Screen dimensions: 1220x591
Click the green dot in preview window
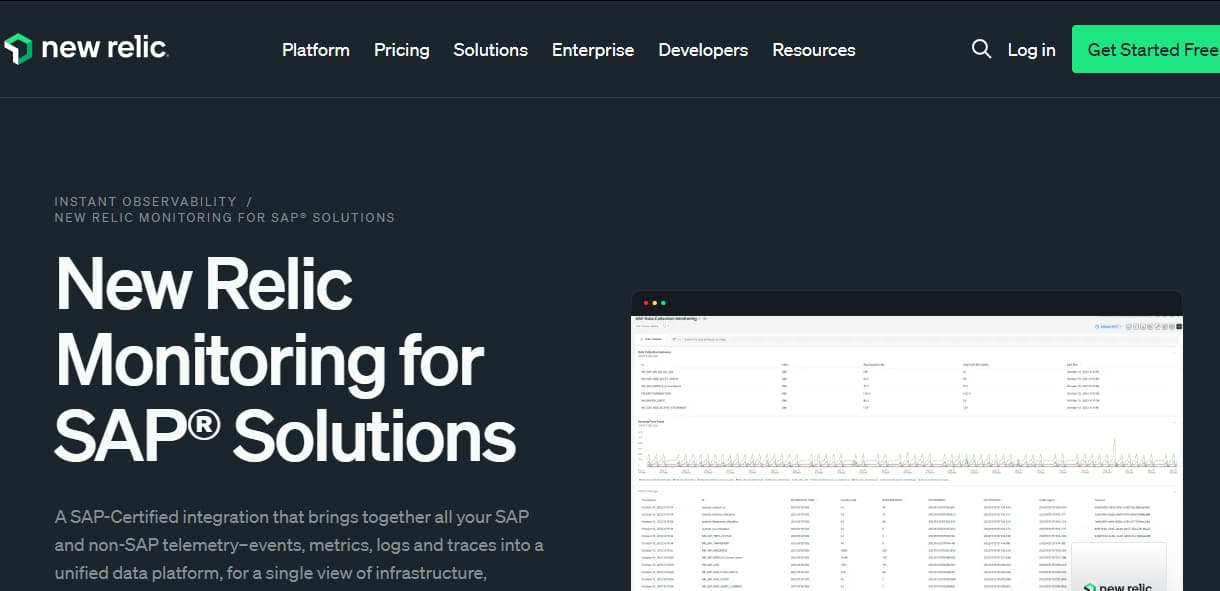pos(663,303)
